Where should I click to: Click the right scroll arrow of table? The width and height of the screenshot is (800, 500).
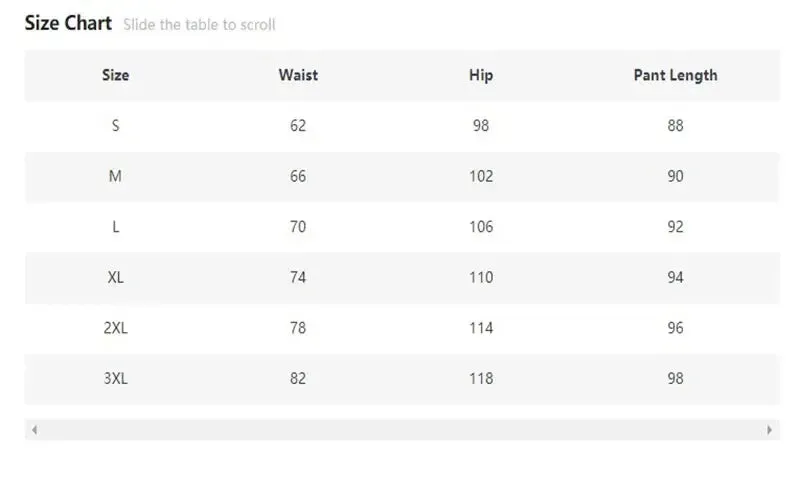coord(769,430)
